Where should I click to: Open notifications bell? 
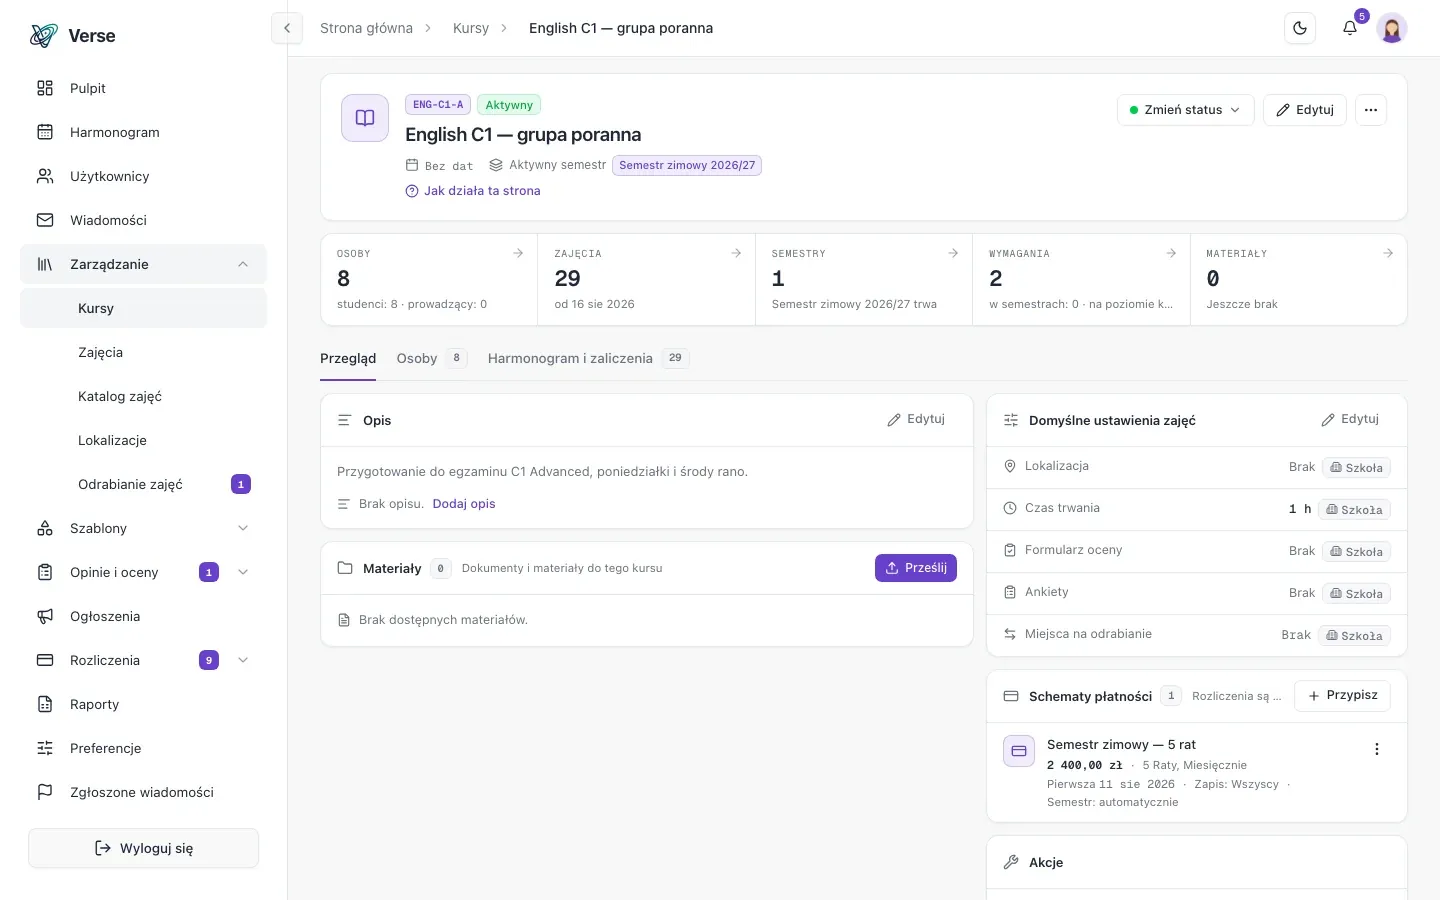coord(1350,28)
